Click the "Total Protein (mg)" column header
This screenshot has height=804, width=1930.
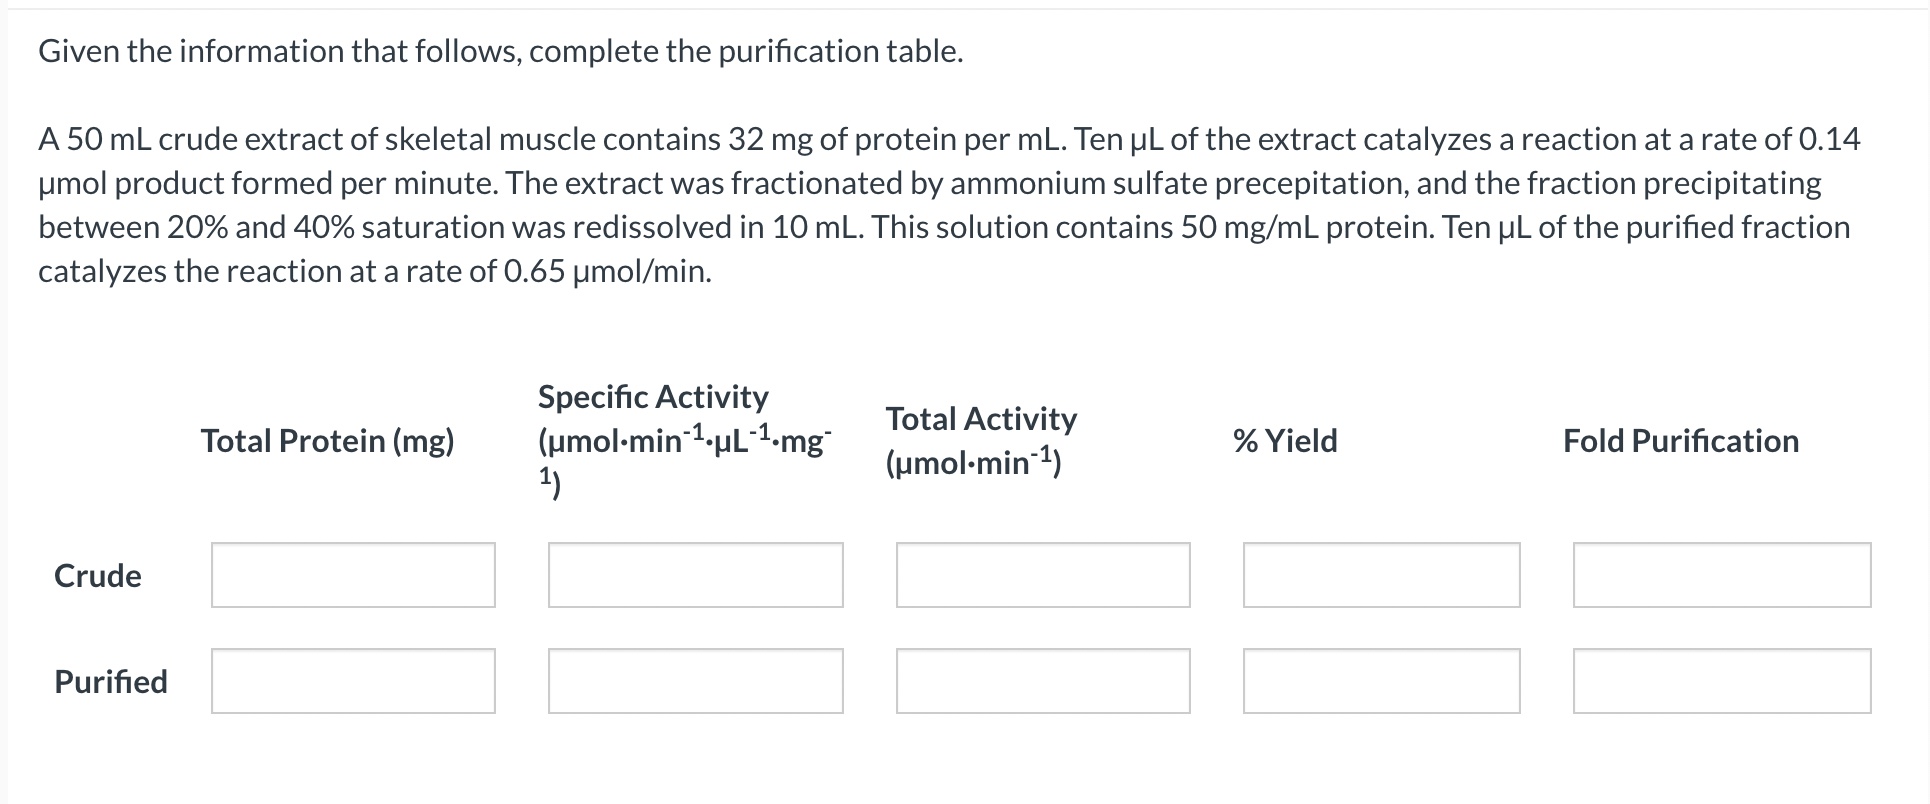tap(327, 441)
